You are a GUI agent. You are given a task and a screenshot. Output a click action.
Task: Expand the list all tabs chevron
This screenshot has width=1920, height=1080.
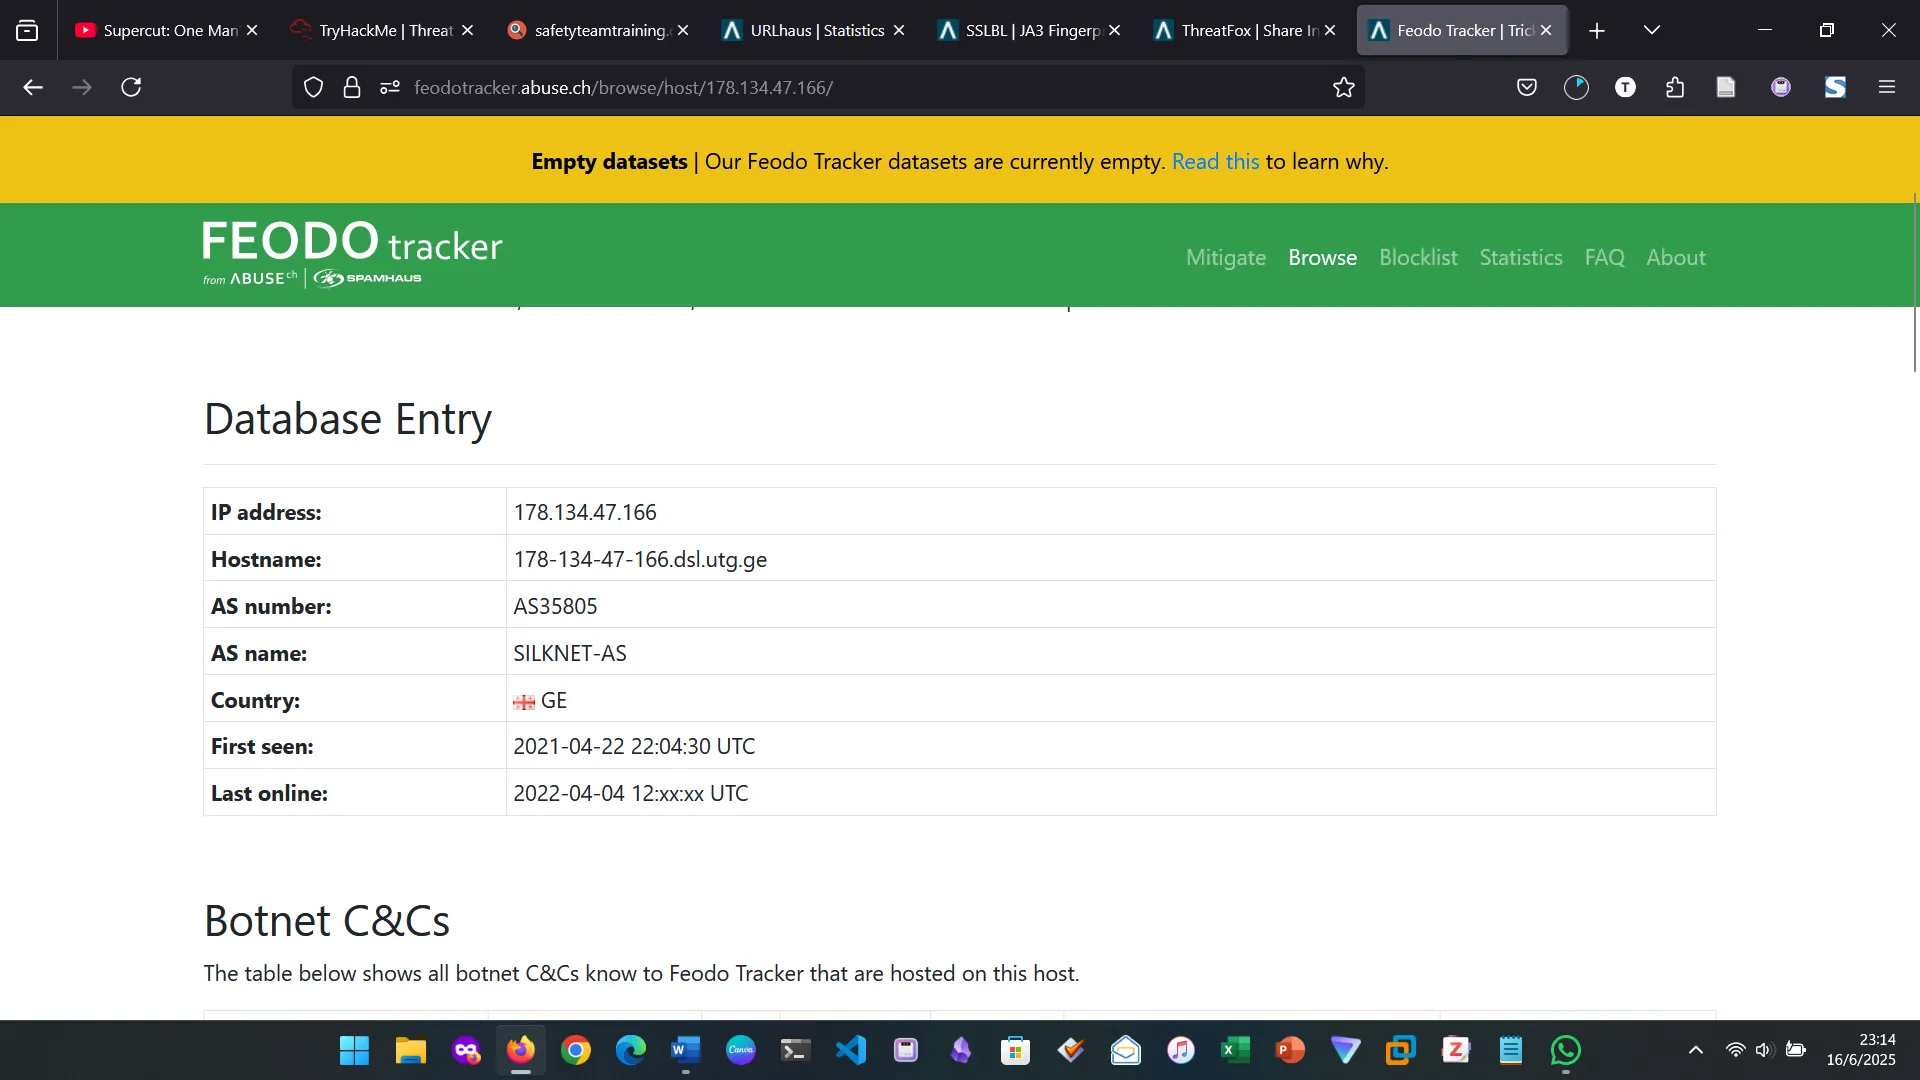click(1652, 31)
